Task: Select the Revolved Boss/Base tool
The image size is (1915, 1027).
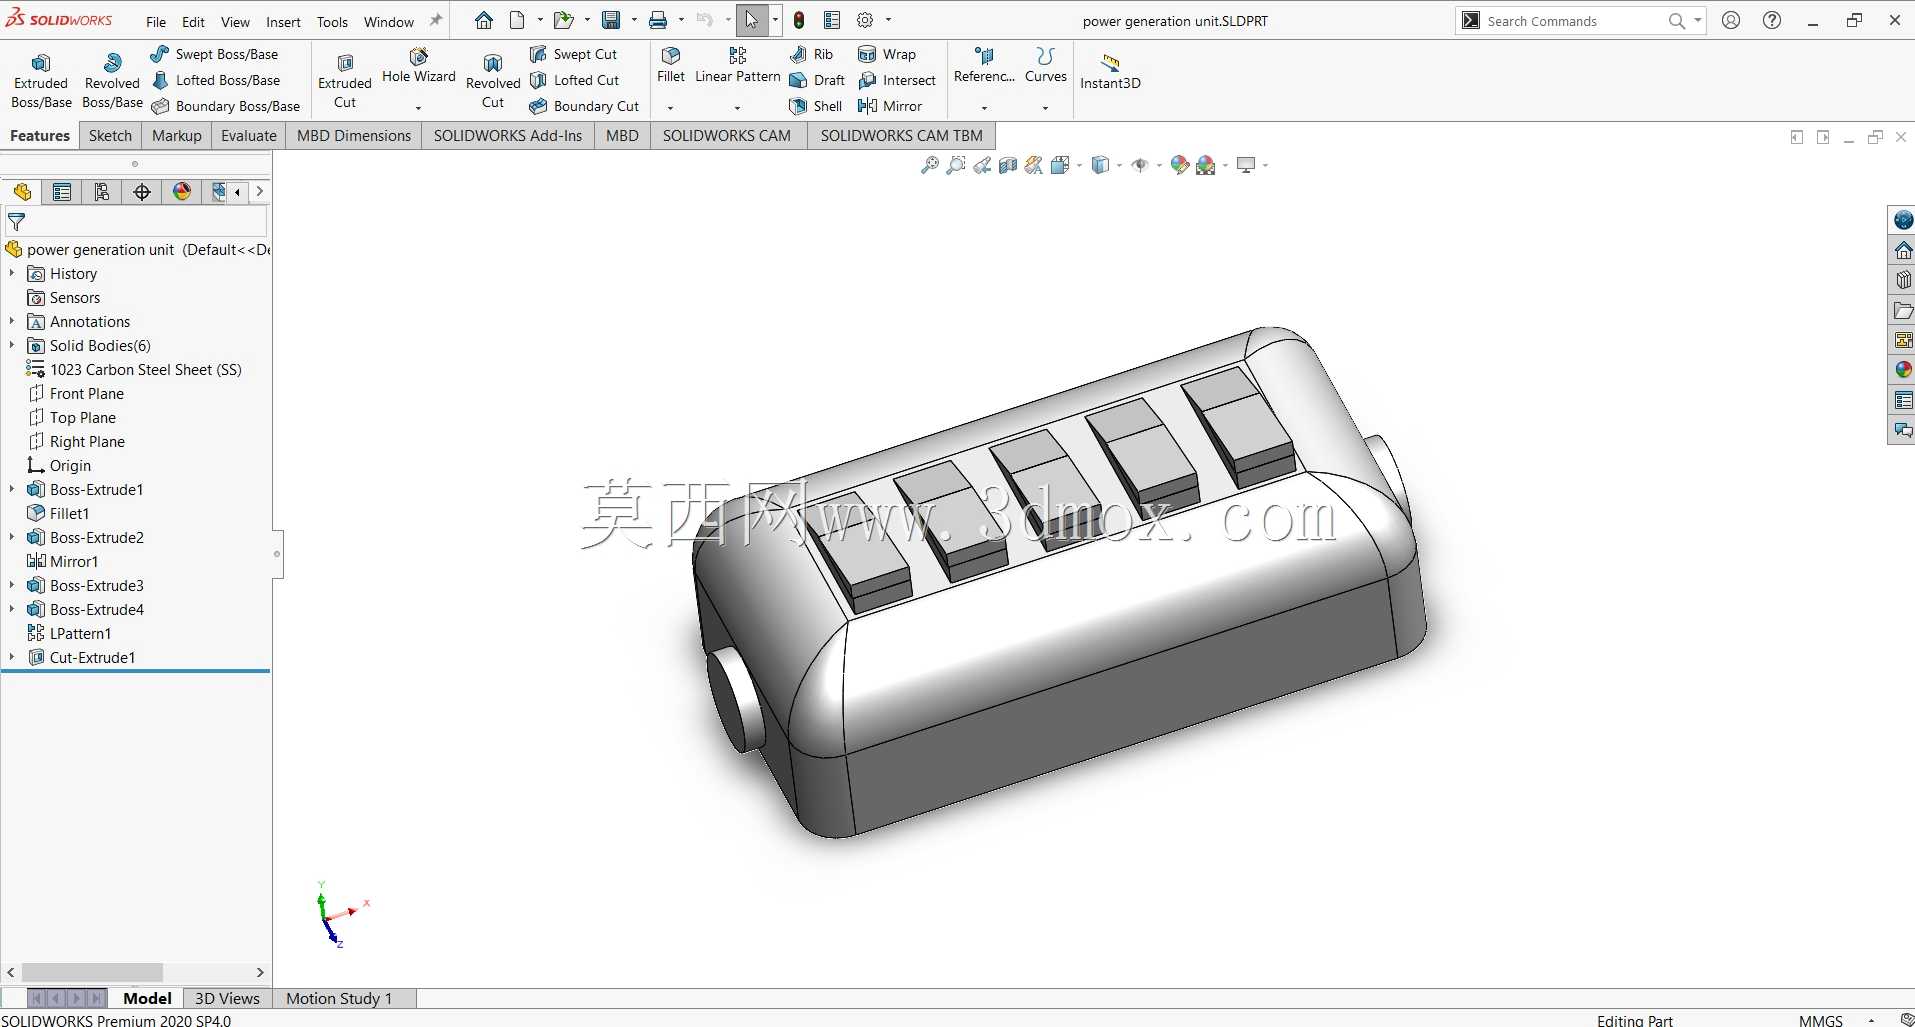Action: point(112,80)
